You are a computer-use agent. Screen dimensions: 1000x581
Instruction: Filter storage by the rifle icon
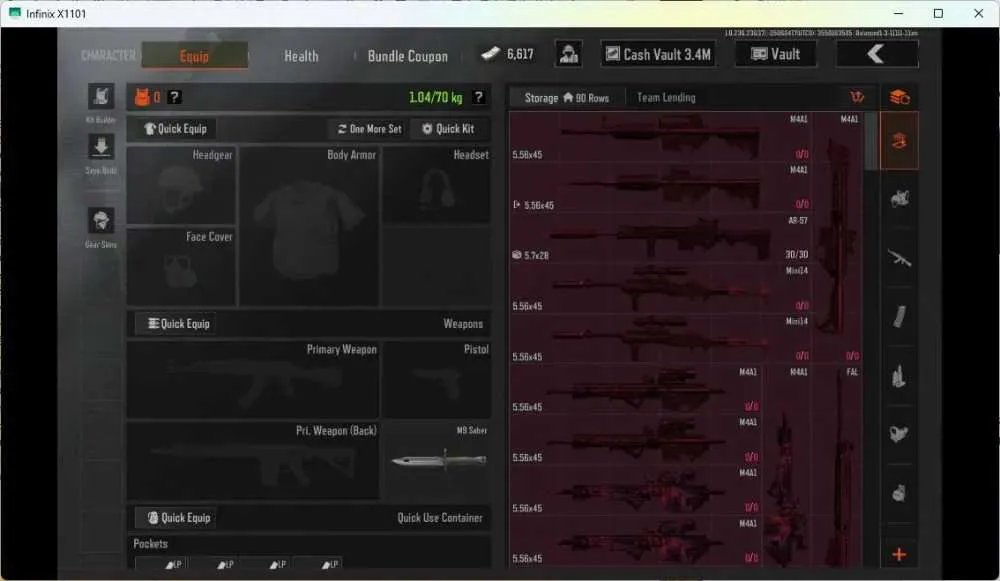click(x=899, y=258)
